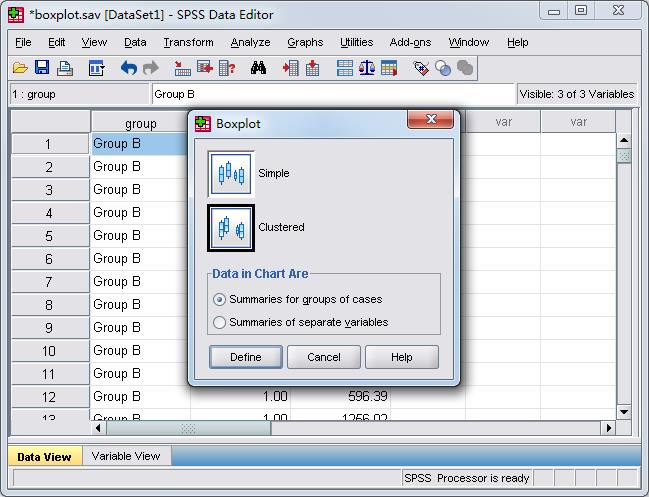
Task: Select row header number 5
Action: point(49,236)
